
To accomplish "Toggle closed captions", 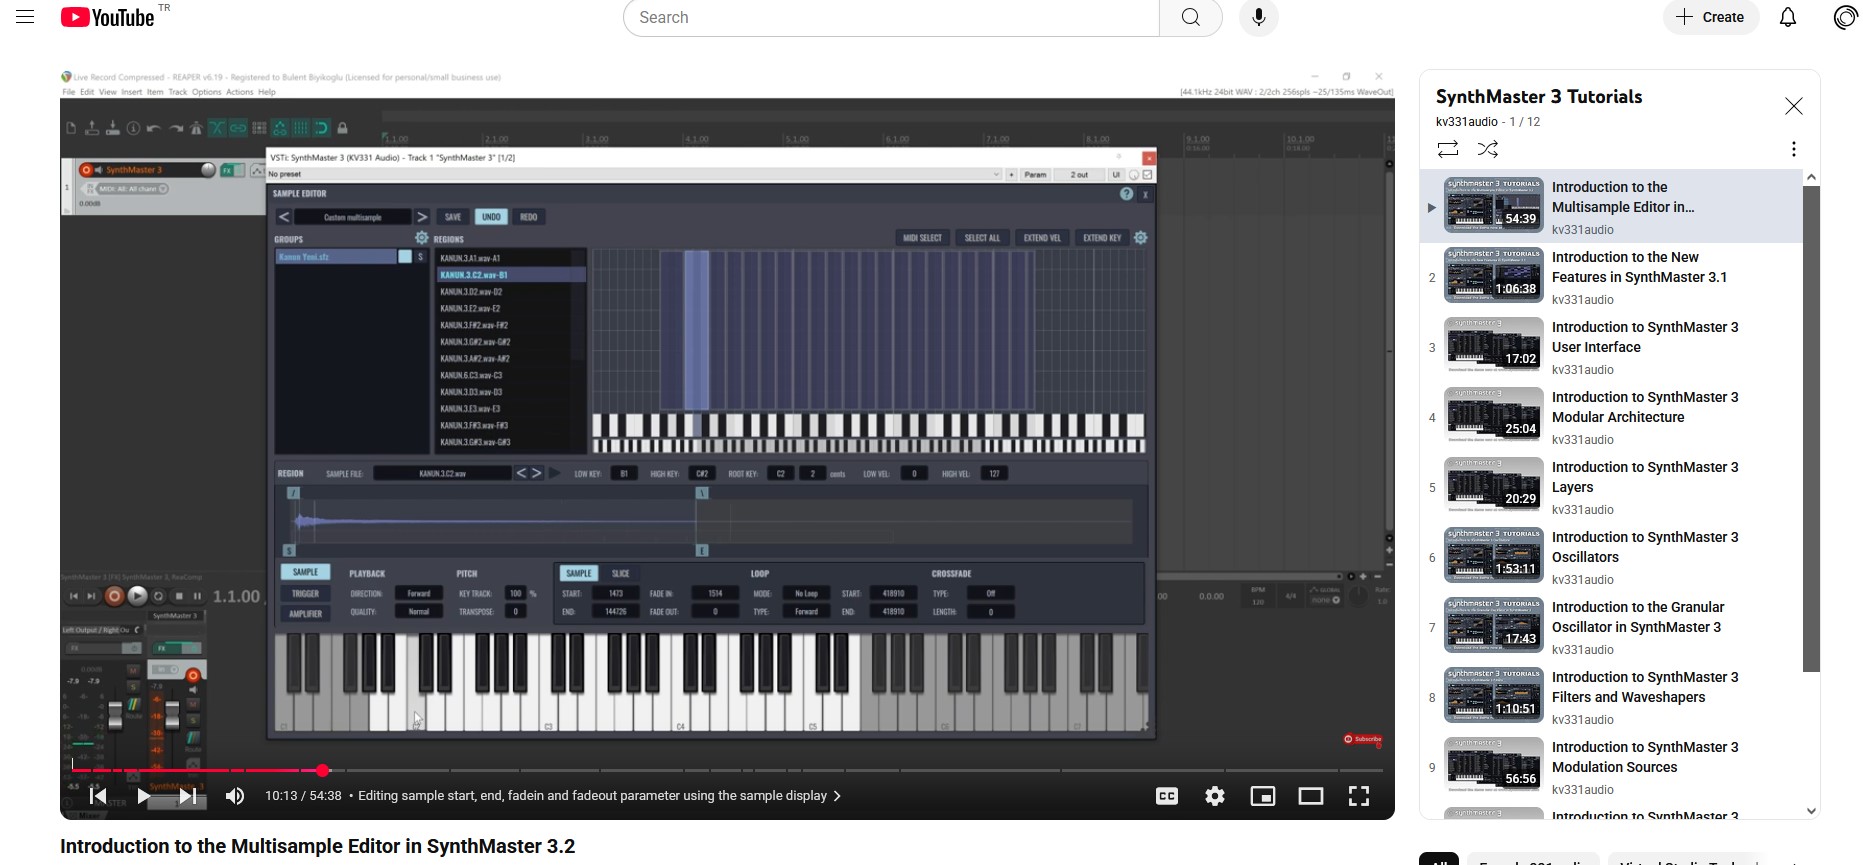I will 1167,796.
